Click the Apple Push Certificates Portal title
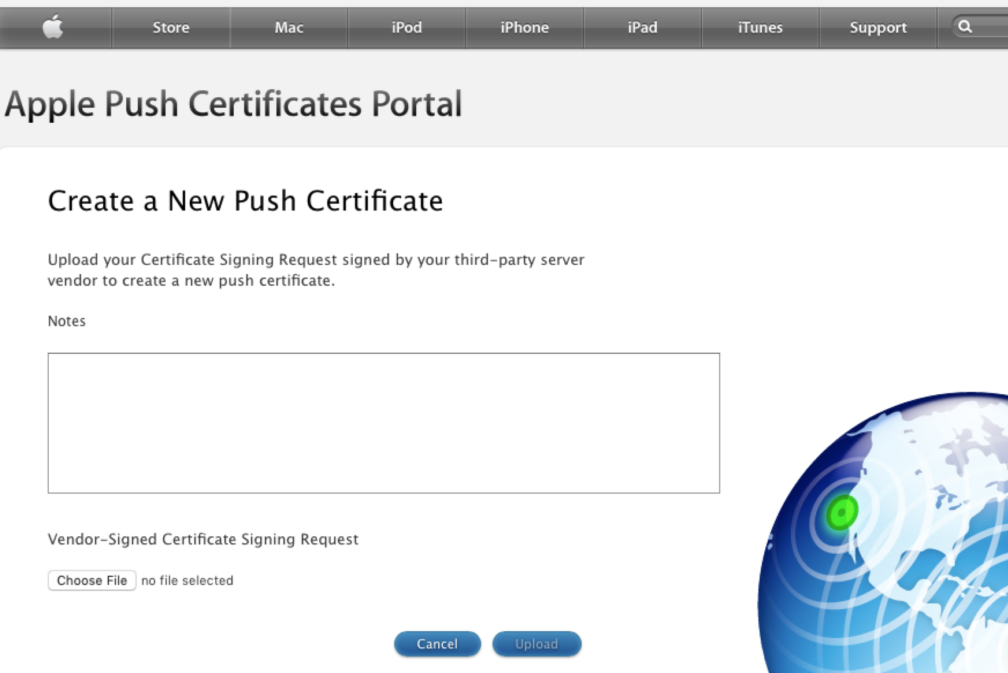Viewport: 1008px width, 673px height. (233, 104)
